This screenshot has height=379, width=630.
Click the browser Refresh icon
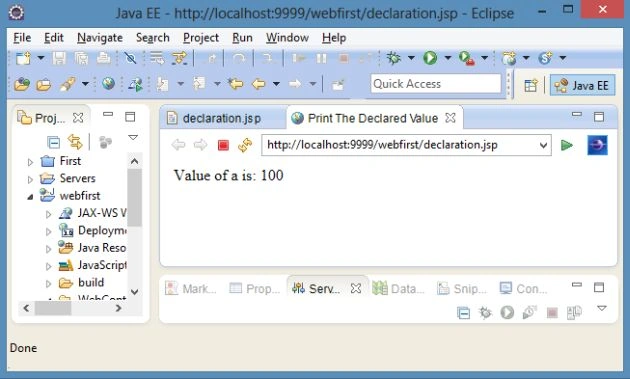[245, 145]
